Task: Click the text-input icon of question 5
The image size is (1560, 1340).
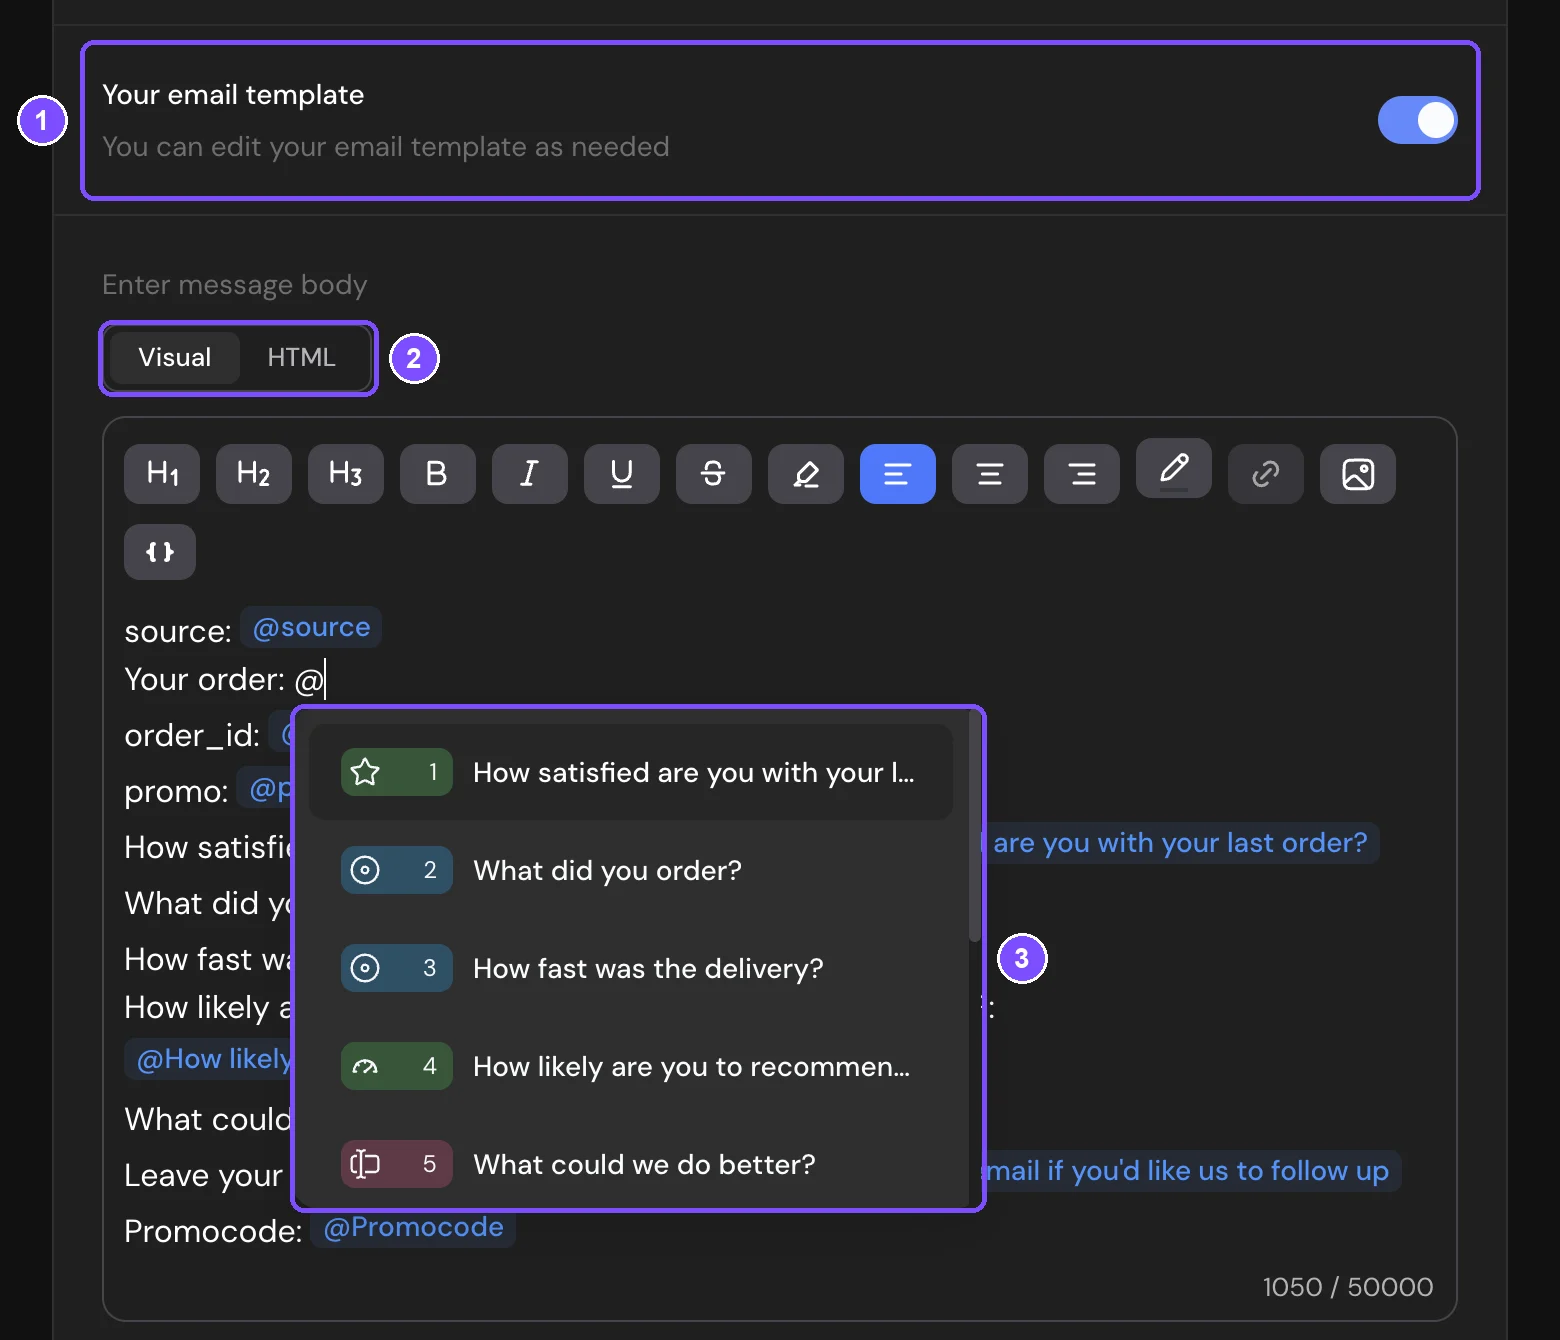Action: pyautogui.click(x=365, y=1164)
